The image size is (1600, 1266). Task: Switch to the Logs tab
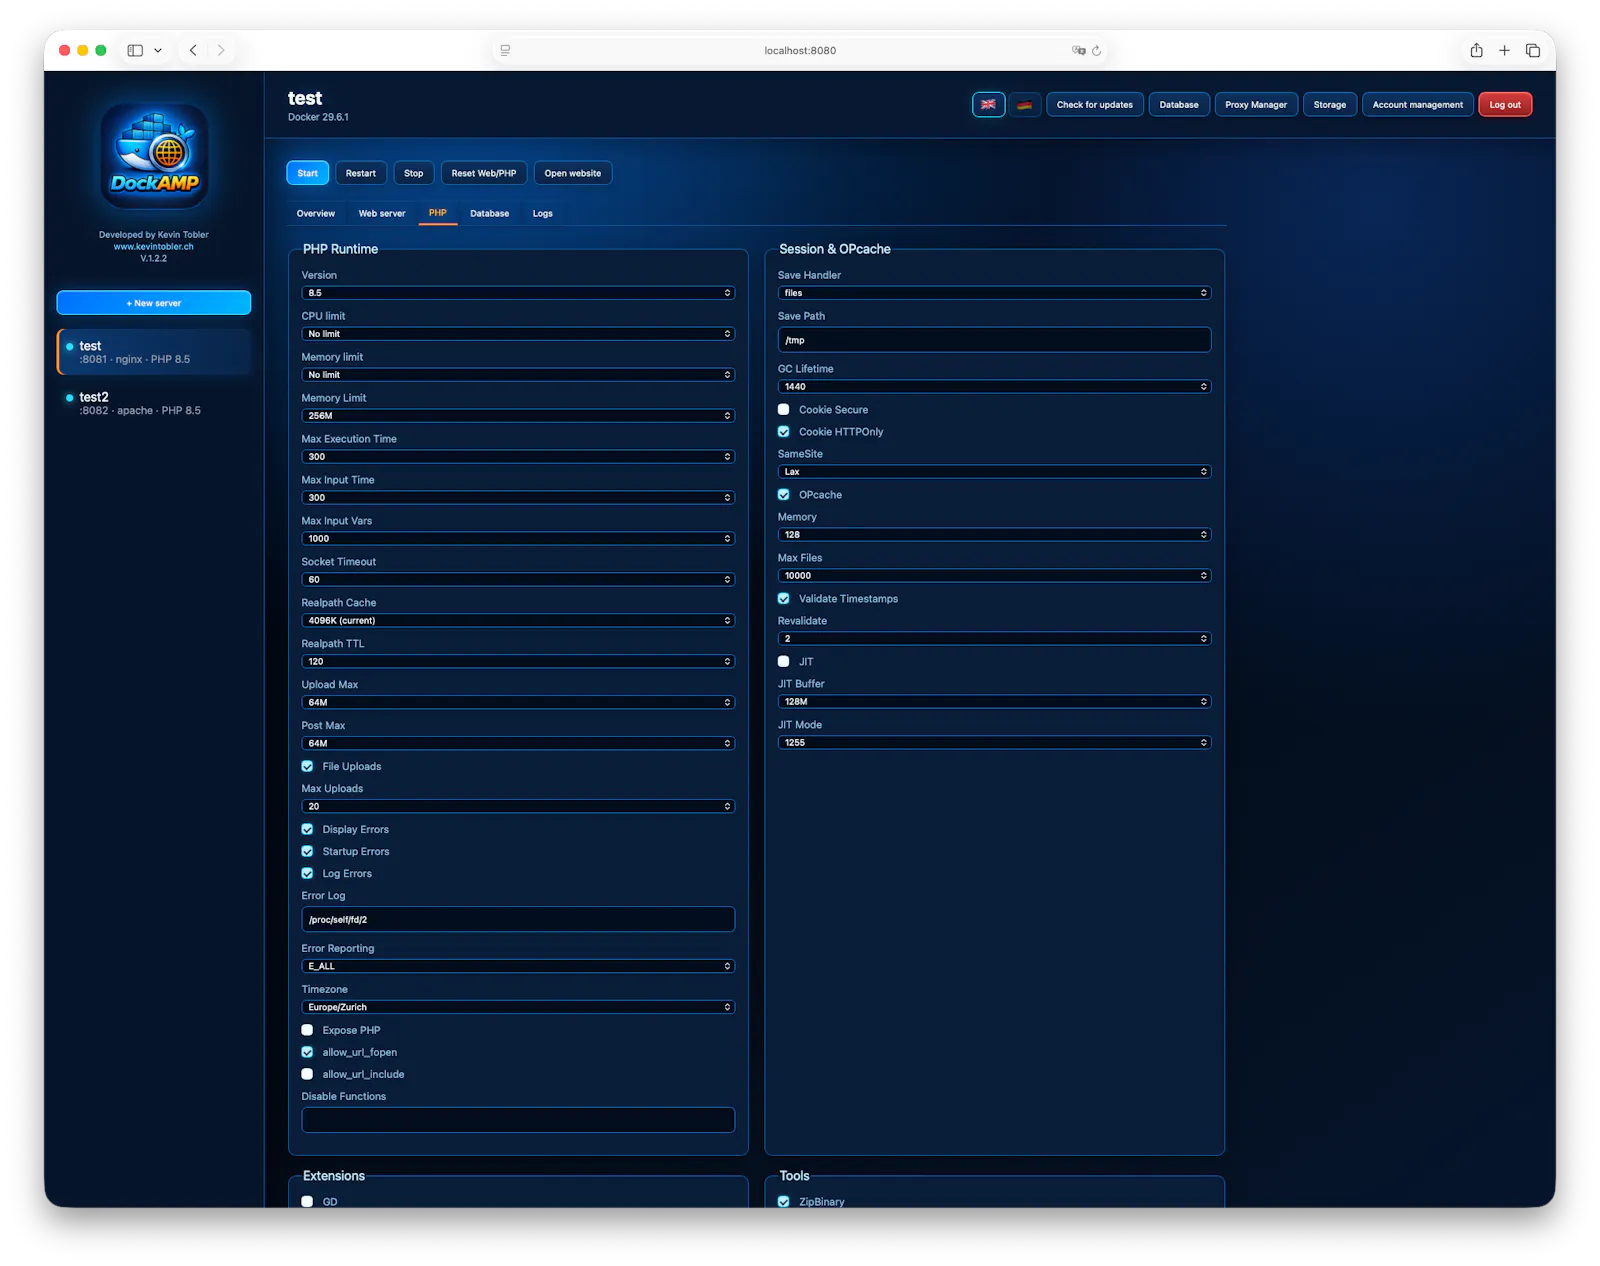tap(543, 214)
